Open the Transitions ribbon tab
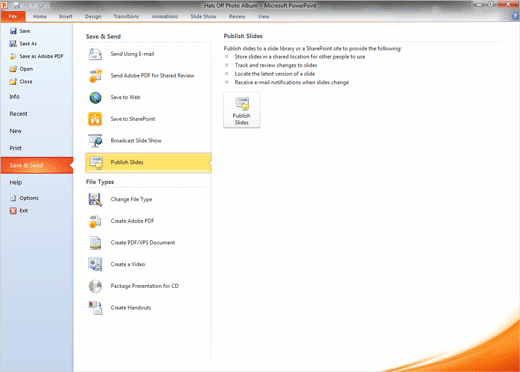520x372 pixels. [x=126, y=16]
